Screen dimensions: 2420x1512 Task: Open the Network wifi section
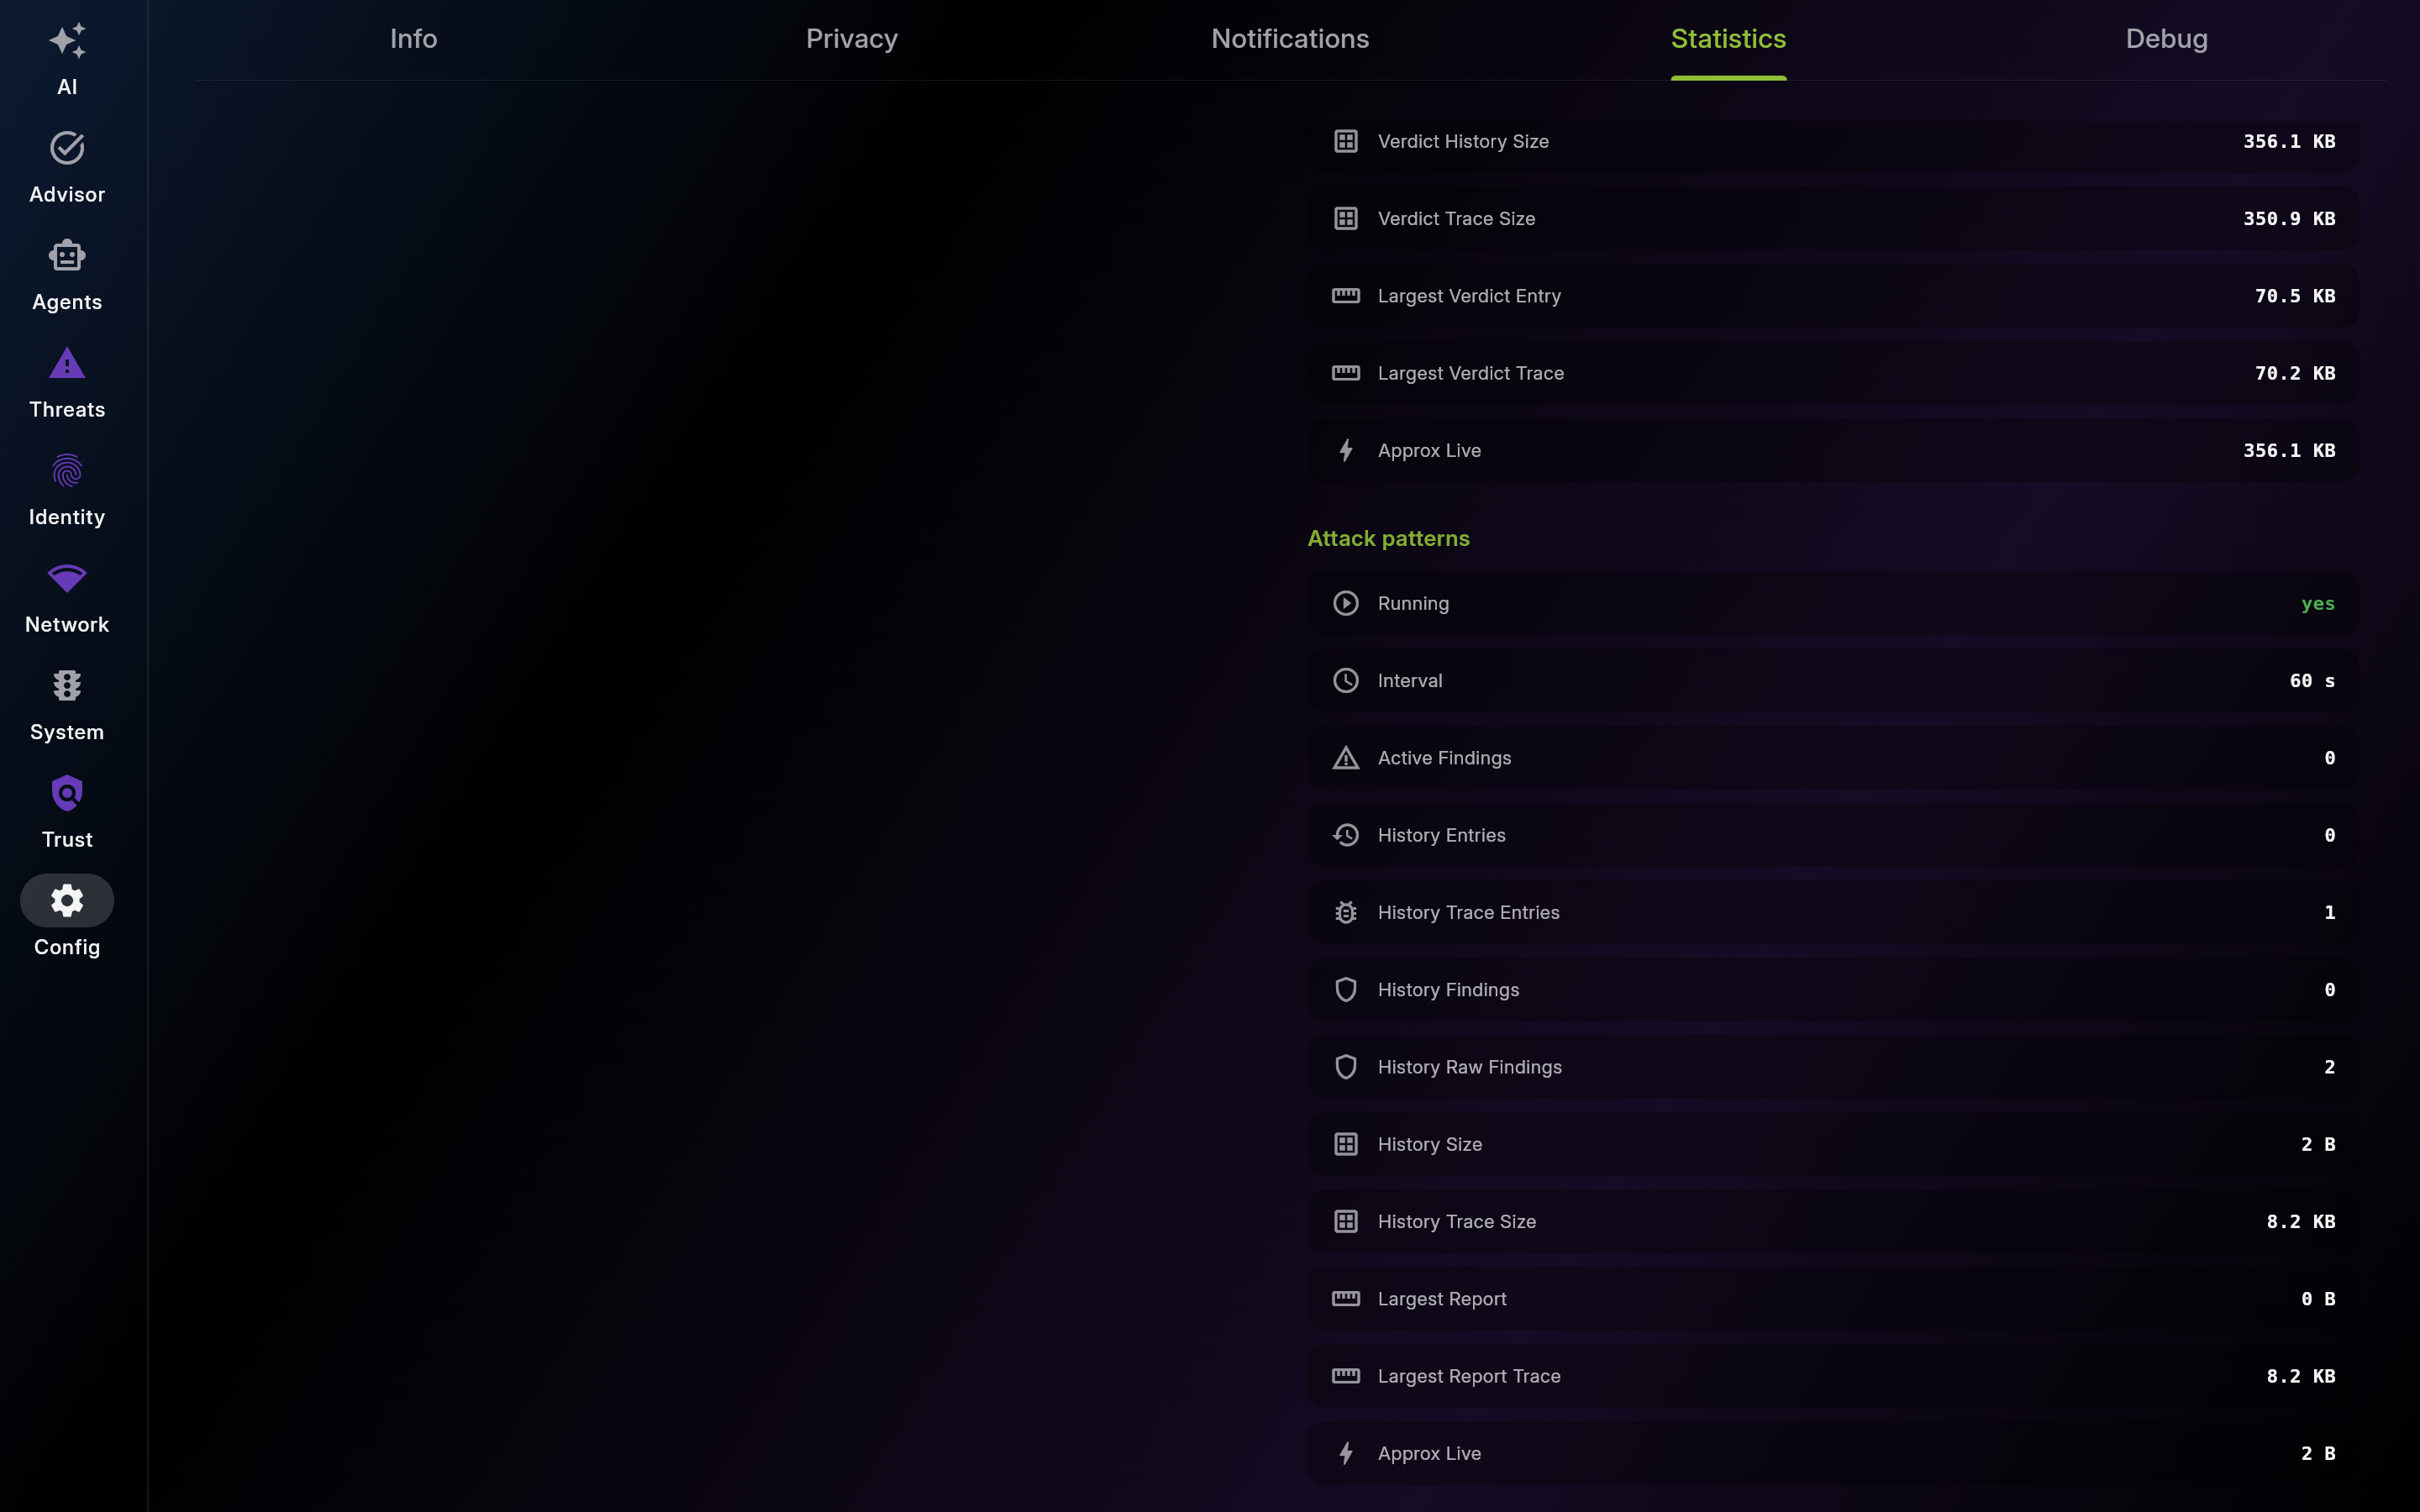pyautogui.click(x=67, y=578)
